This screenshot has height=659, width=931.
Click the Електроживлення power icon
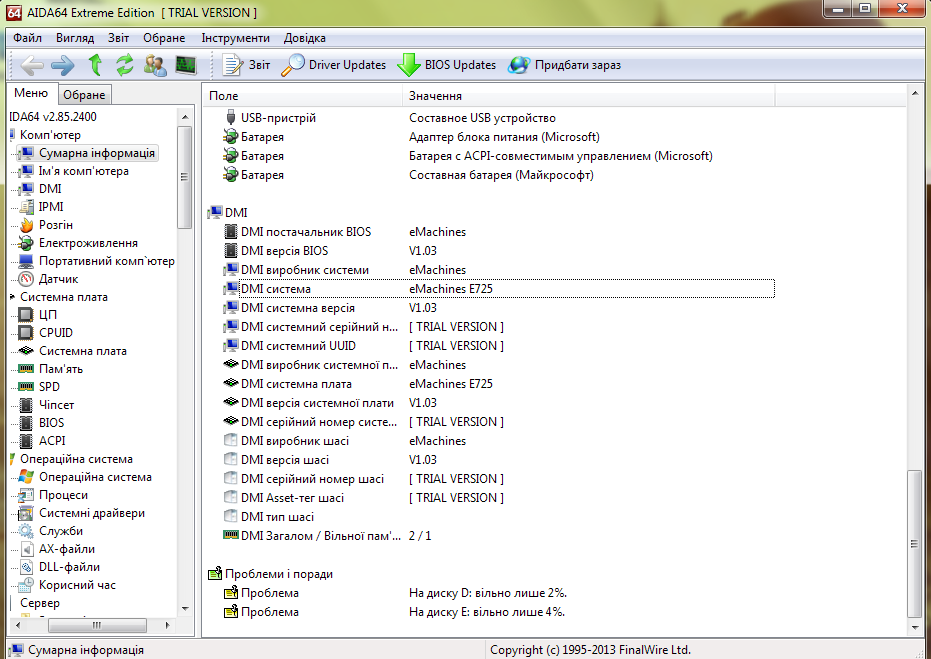click(26, 243)
